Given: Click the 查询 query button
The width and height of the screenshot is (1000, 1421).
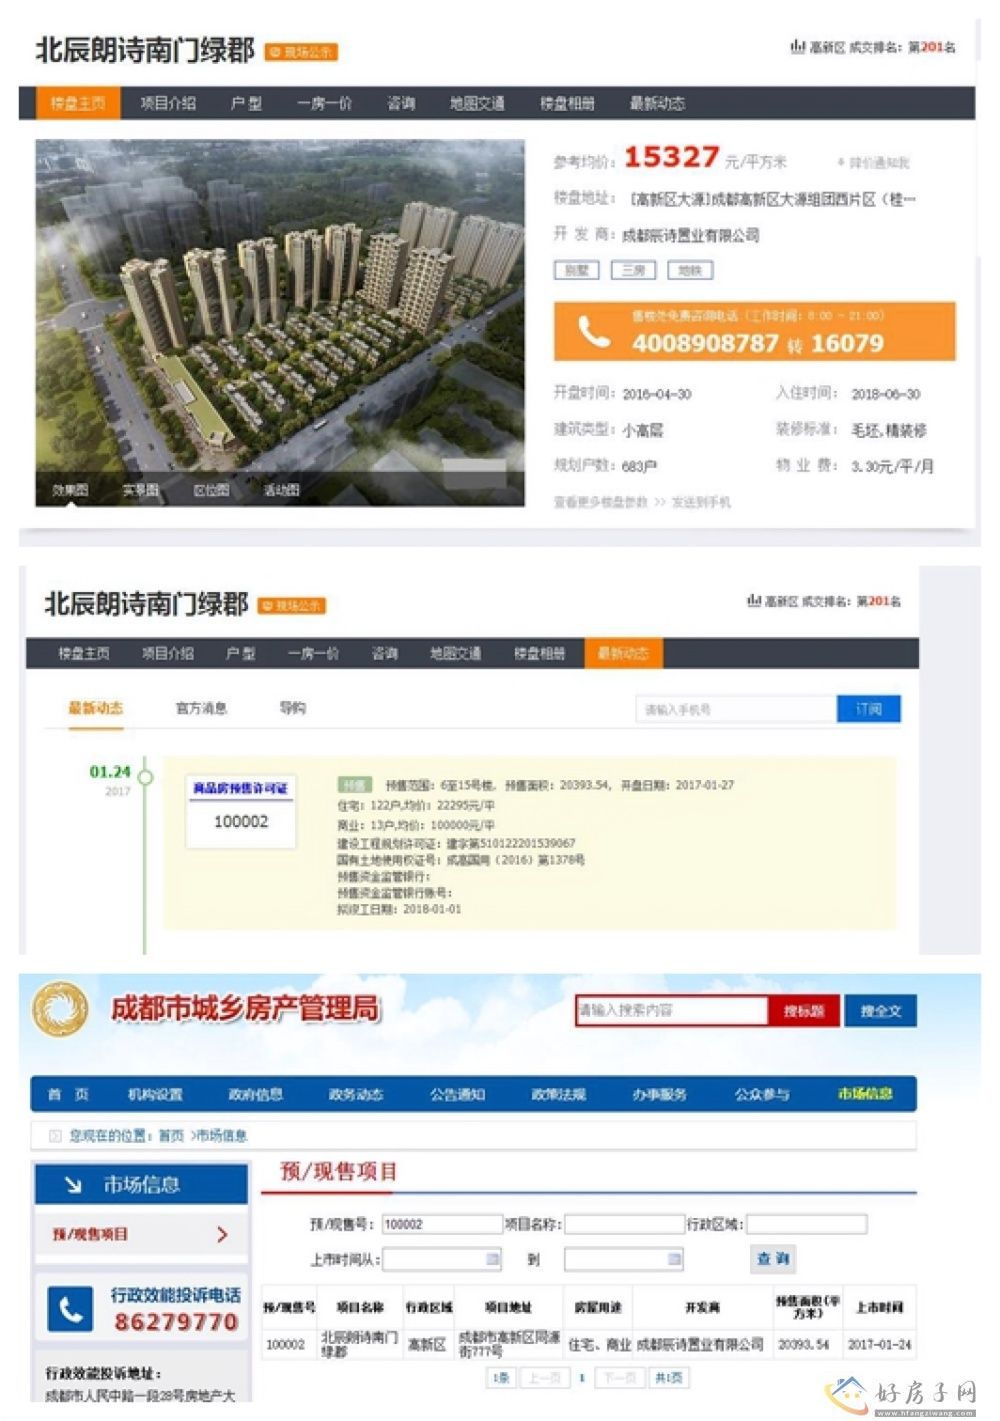Looking at the screenshot, I should pos(772,1259).
